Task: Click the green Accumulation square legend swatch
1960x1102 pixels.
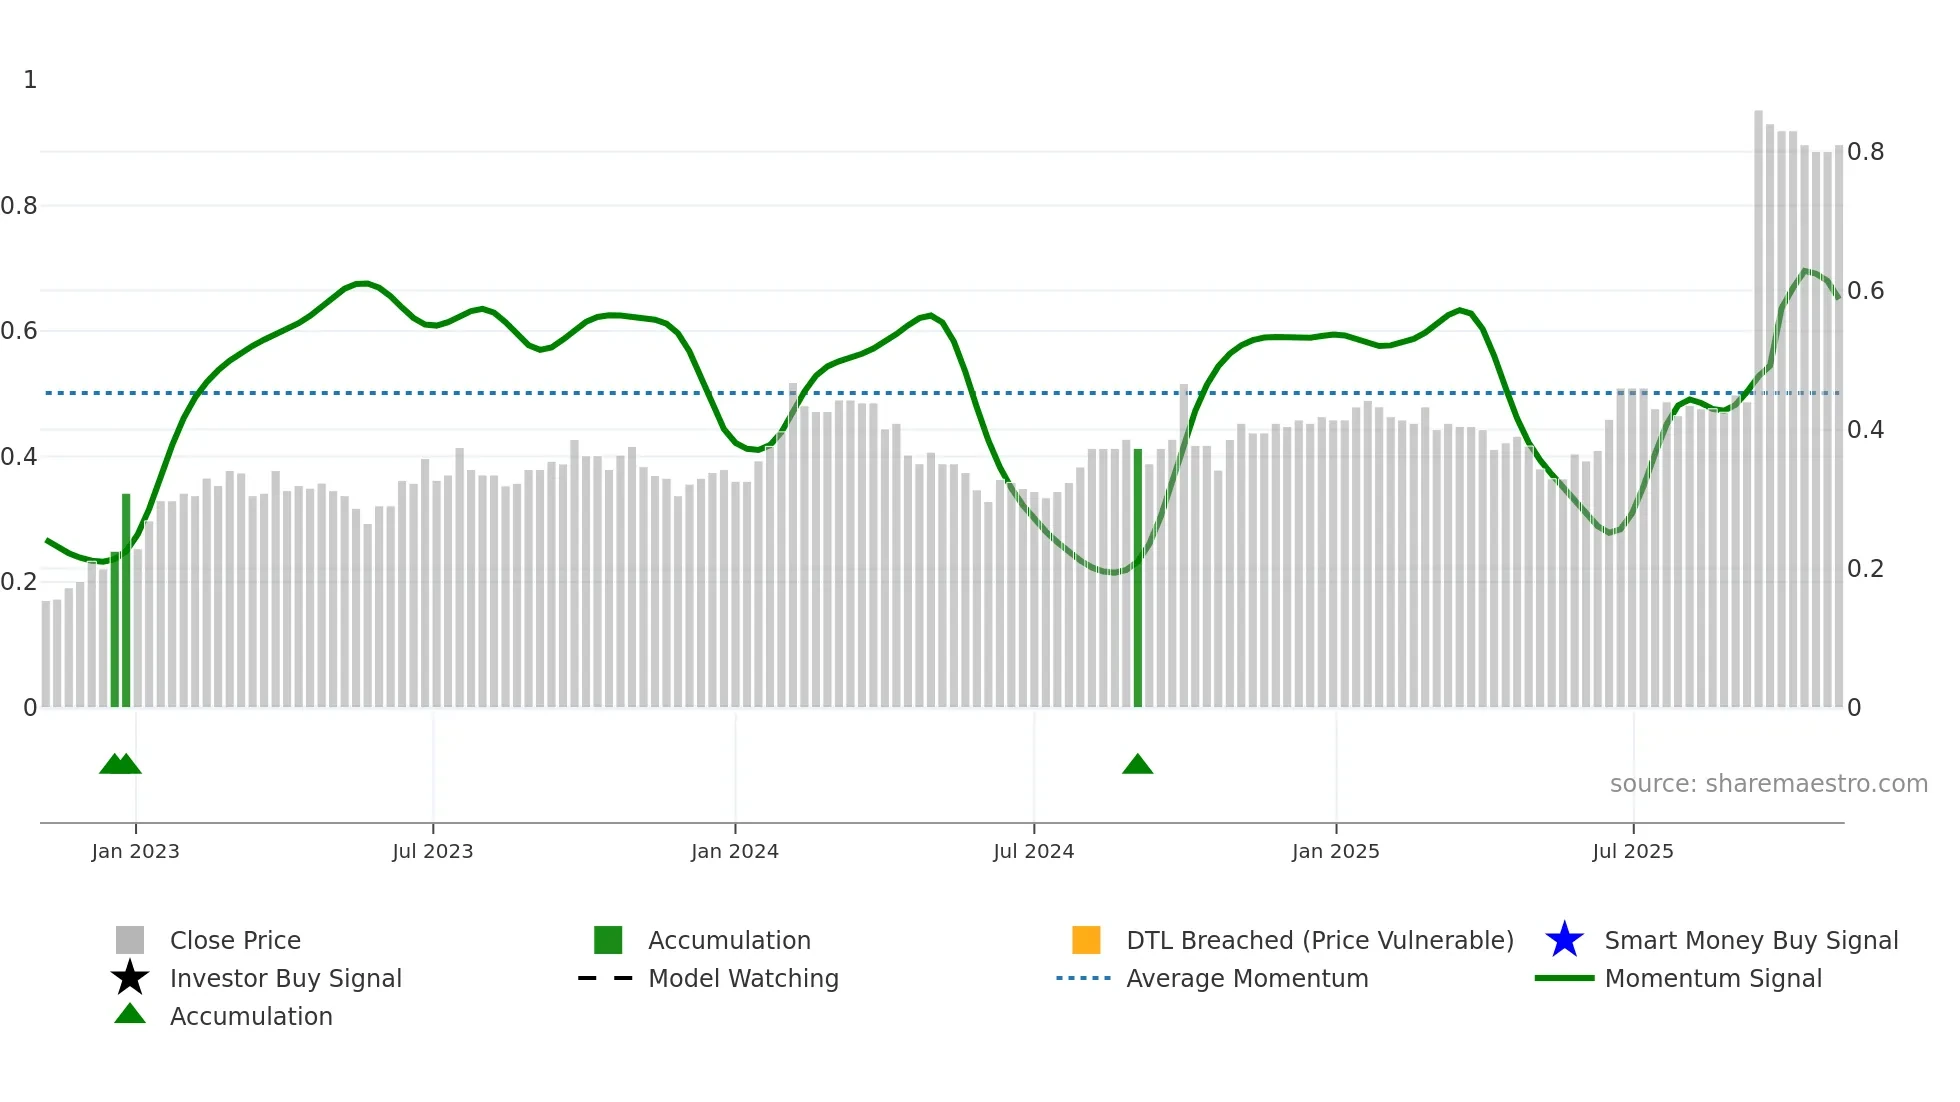Action: coord(608,940)
